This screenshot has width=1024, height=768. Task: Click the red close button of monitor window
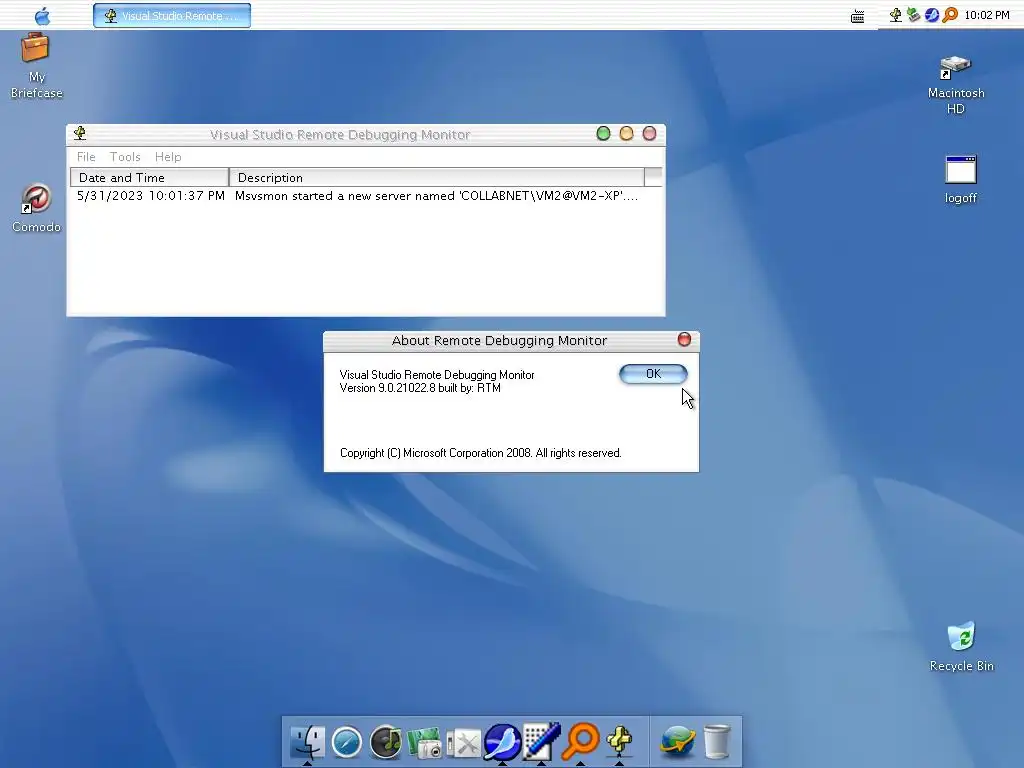649,134
